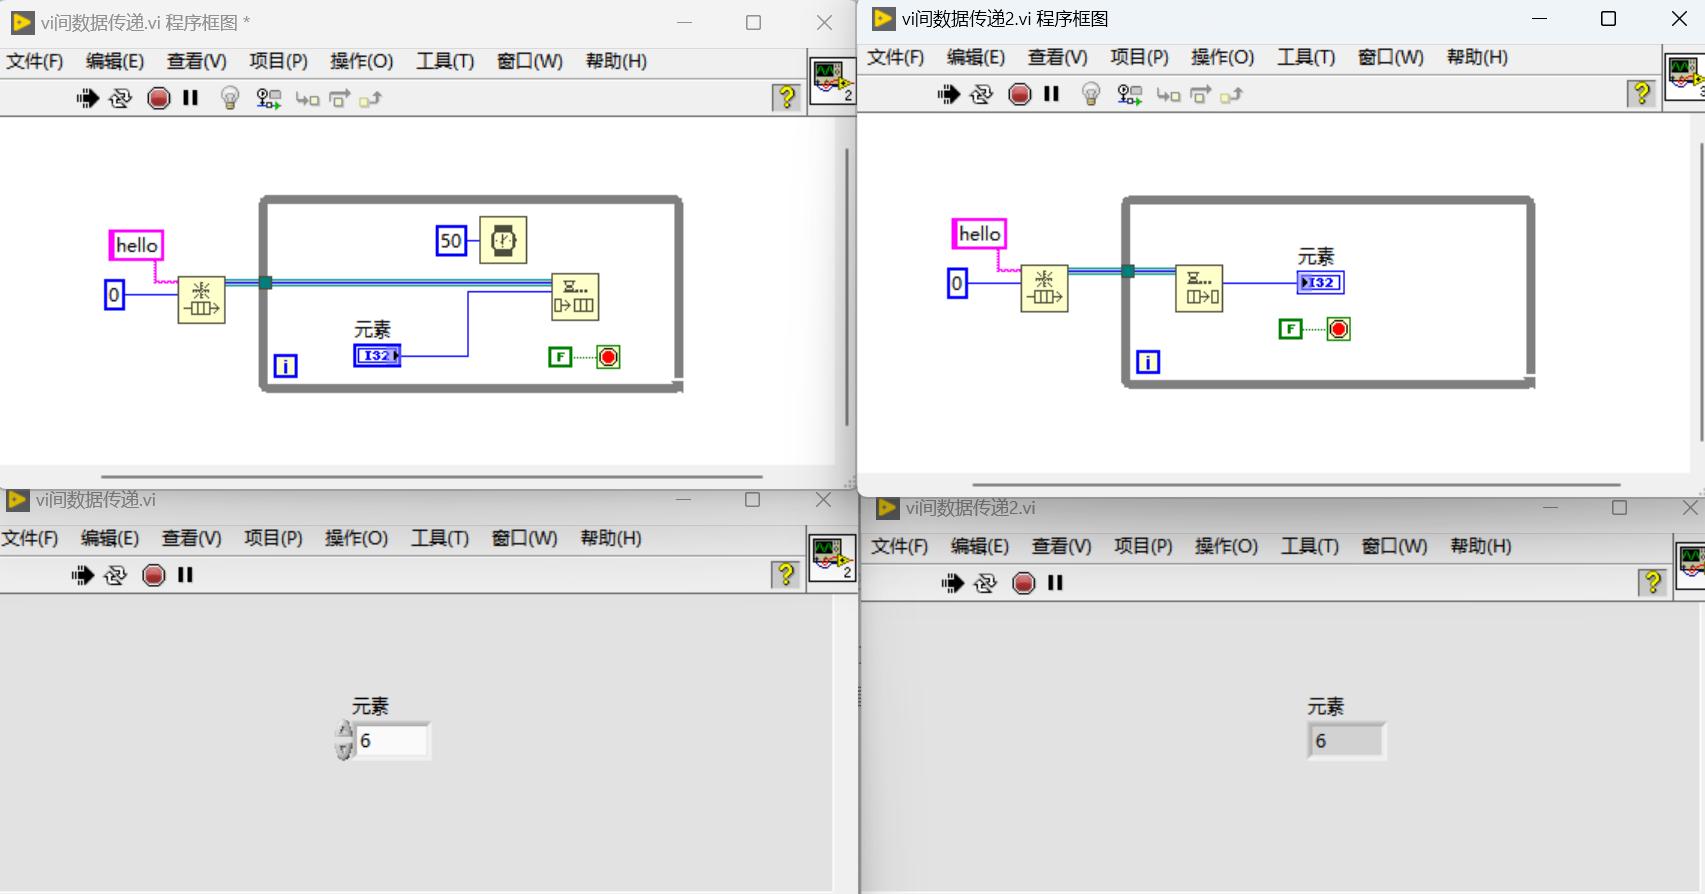Open 操作(O) menu in vi间数据传递2 block diagram
The width and height of the screenshot is (1705, 894).
[x=1222, y=57]
